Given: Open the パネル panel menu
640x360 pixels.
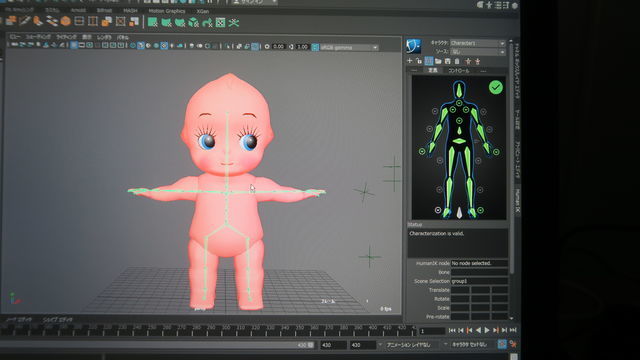Looking at the screenshot, I should [122, 37].
